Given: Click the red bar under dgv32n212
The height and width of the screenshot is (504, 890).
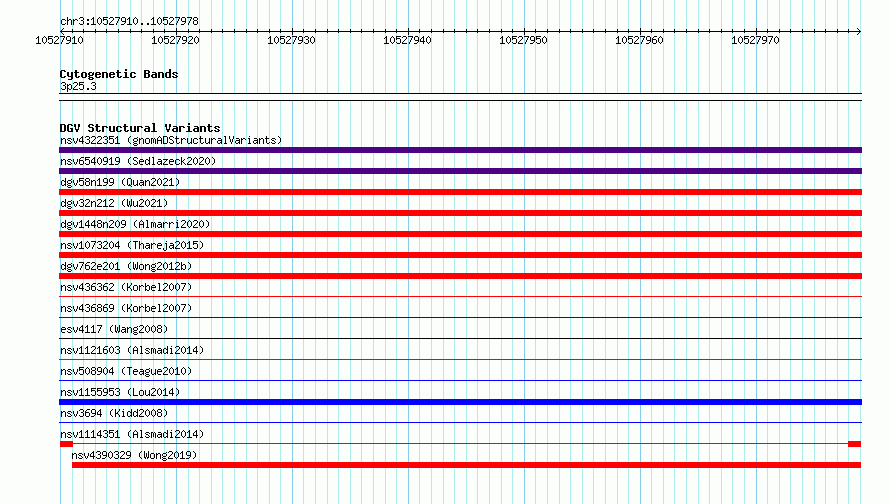Looking at the screenshot, I should pos(460,213).
